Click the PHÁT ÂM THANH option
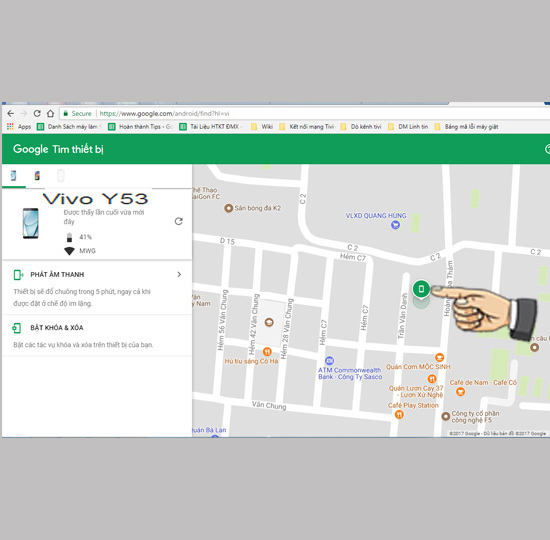Viewport: 550px width, 540px height. point(97,288)
